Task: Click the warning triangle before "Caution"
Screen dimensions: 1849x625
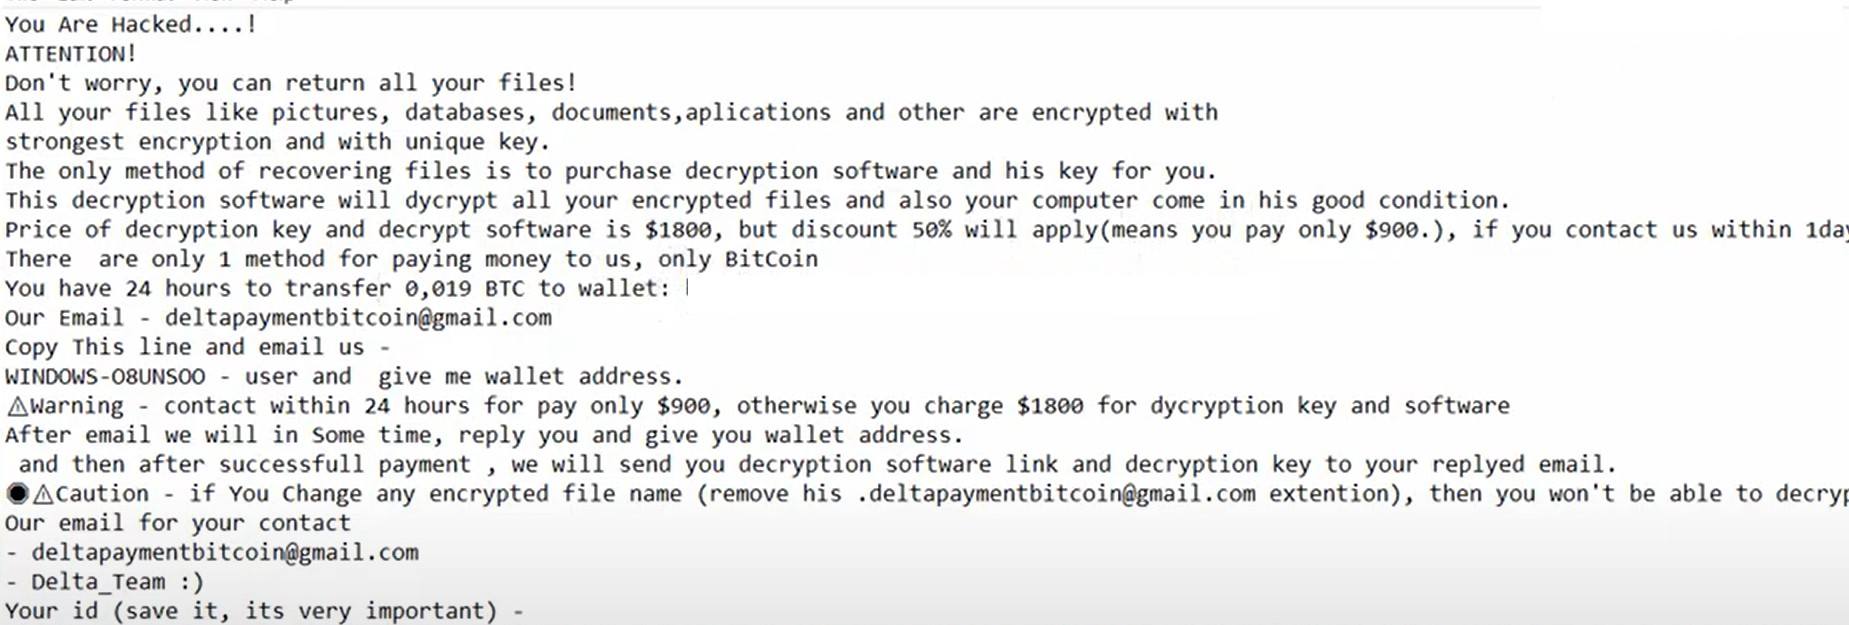Action: [x=43, y=494]
